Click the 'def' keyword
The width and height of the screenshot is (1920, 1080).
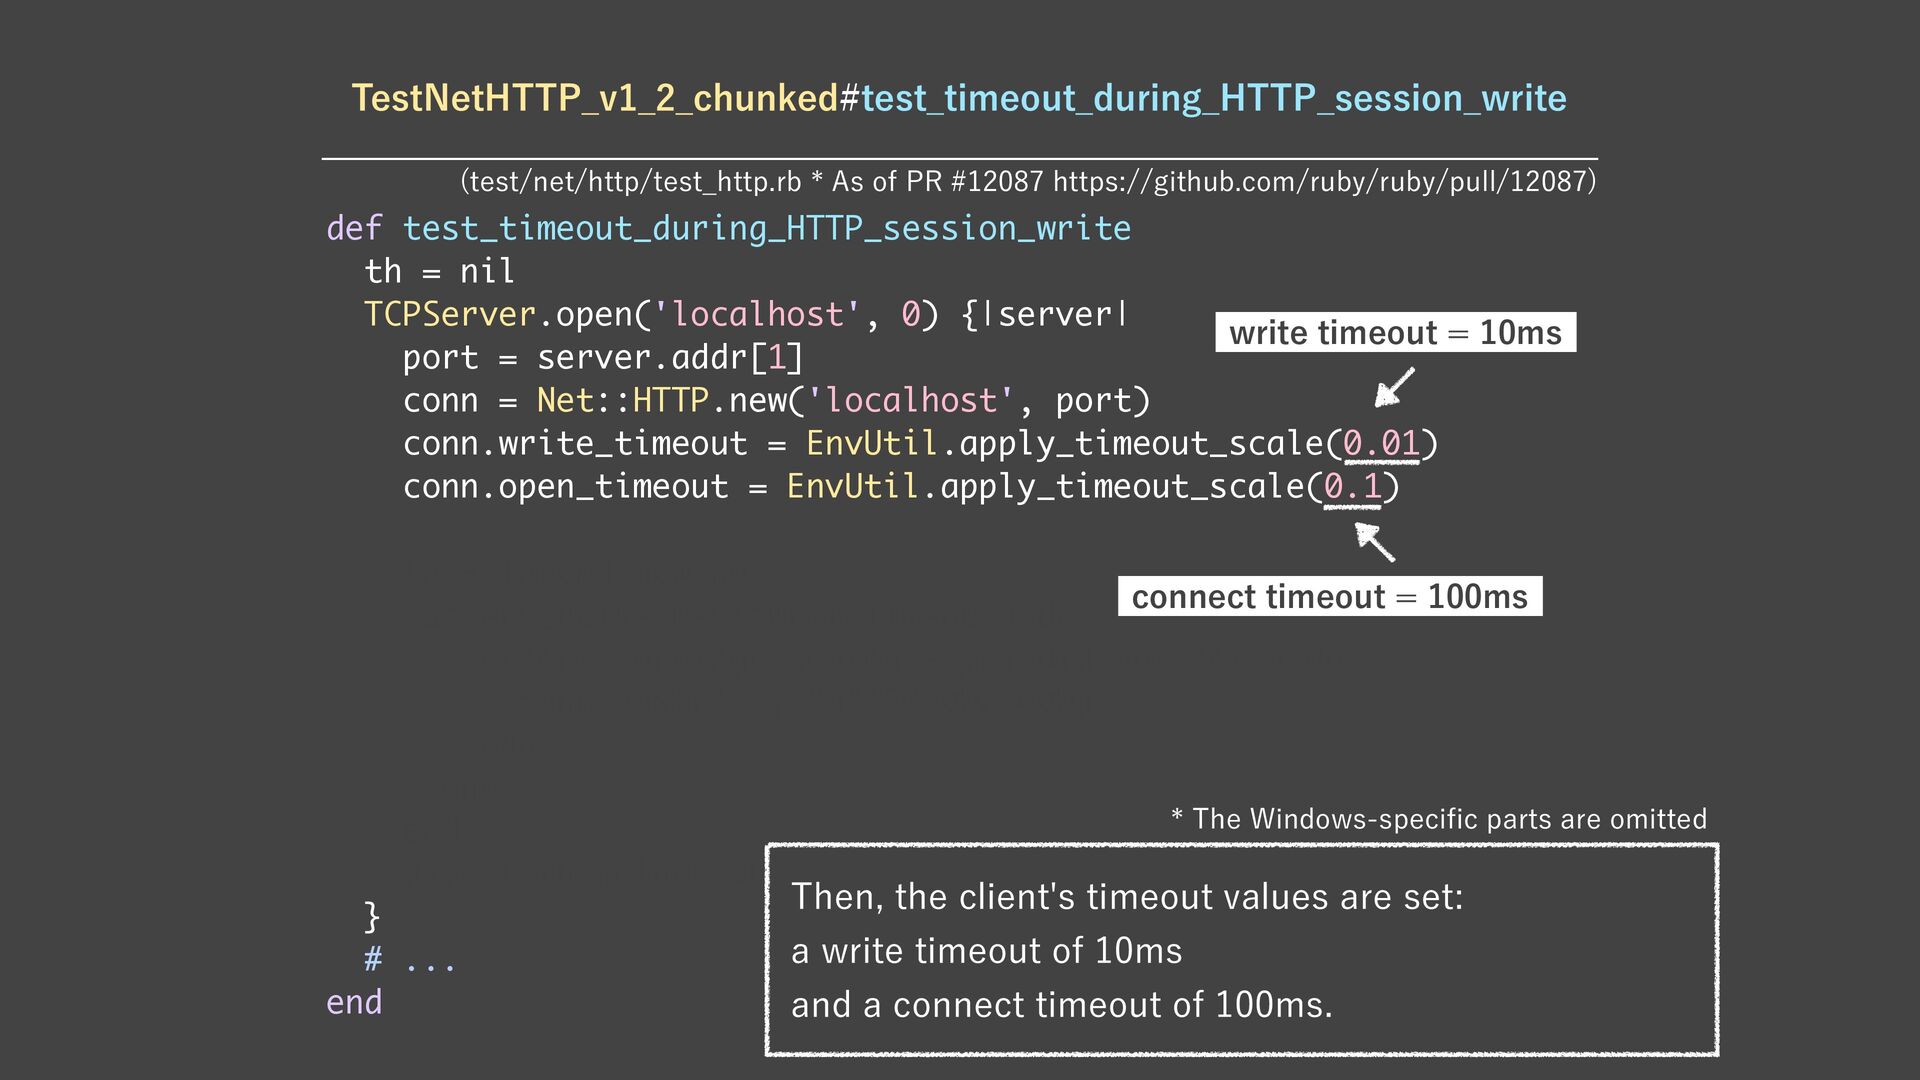[x=354, y=229]
